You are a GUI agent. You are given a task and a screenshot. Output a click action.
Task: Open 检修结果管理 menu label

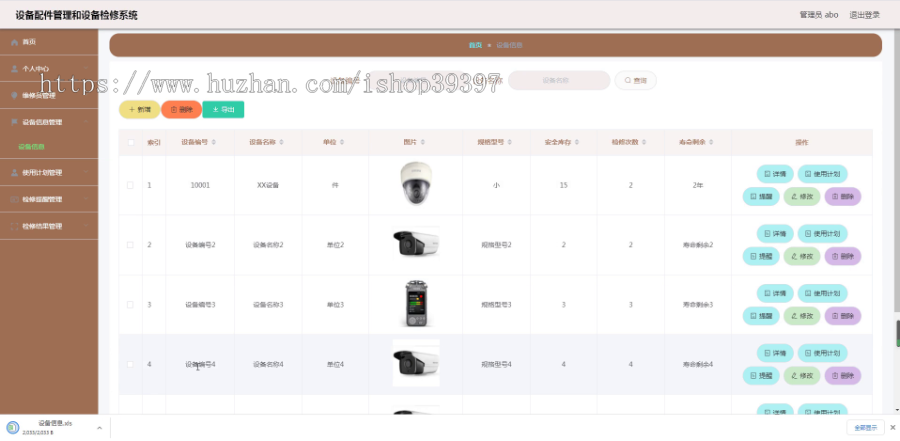click(x=42, y=226)
